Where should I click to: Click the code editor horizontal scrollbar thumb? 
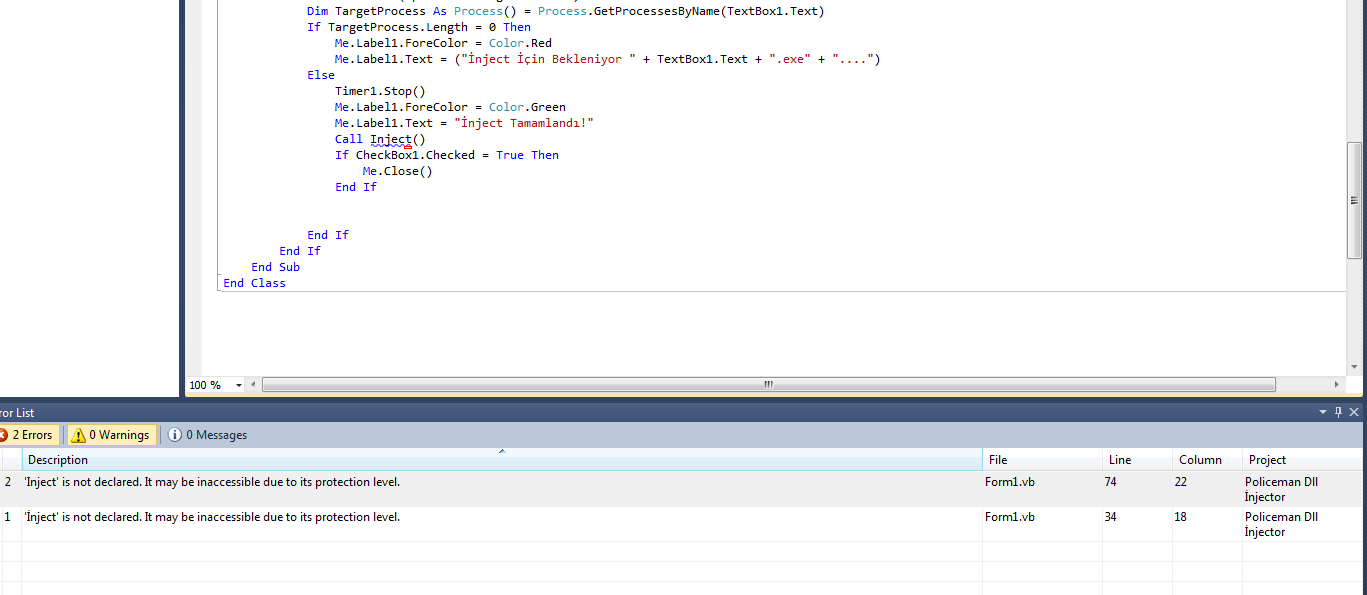point(768,385)
